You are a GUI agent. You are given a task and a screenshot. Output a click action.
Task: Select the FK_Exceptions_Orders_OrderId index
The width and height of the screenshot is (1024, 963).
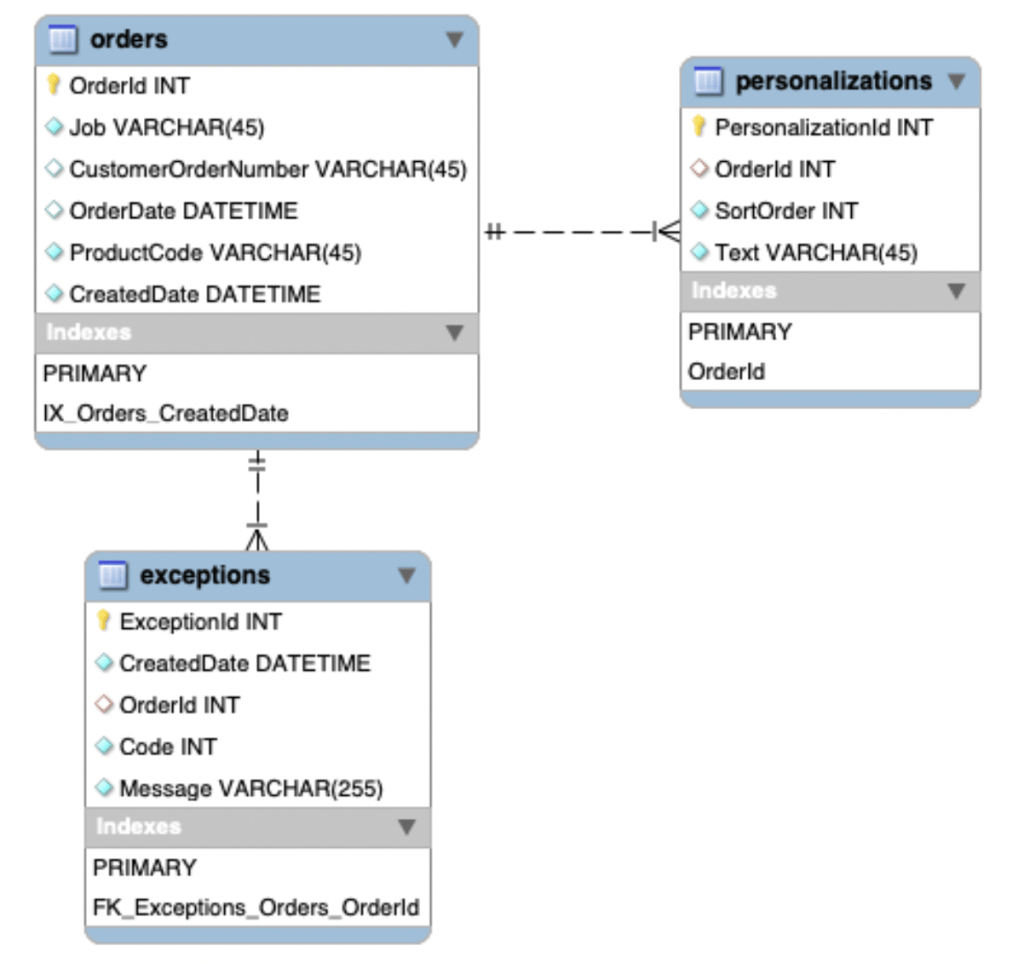tap(257, 908)
